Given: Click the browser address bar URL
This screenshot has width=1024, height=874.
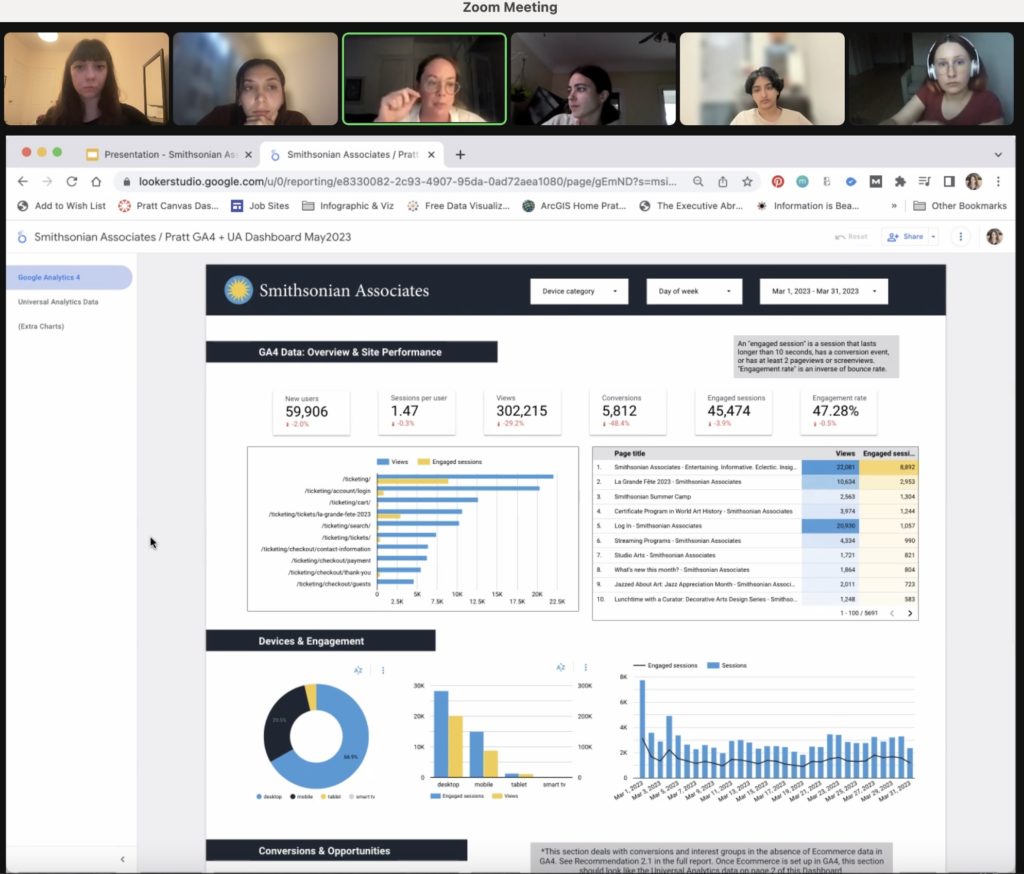Looking at the screenshot, I should (x=408, y=182).
